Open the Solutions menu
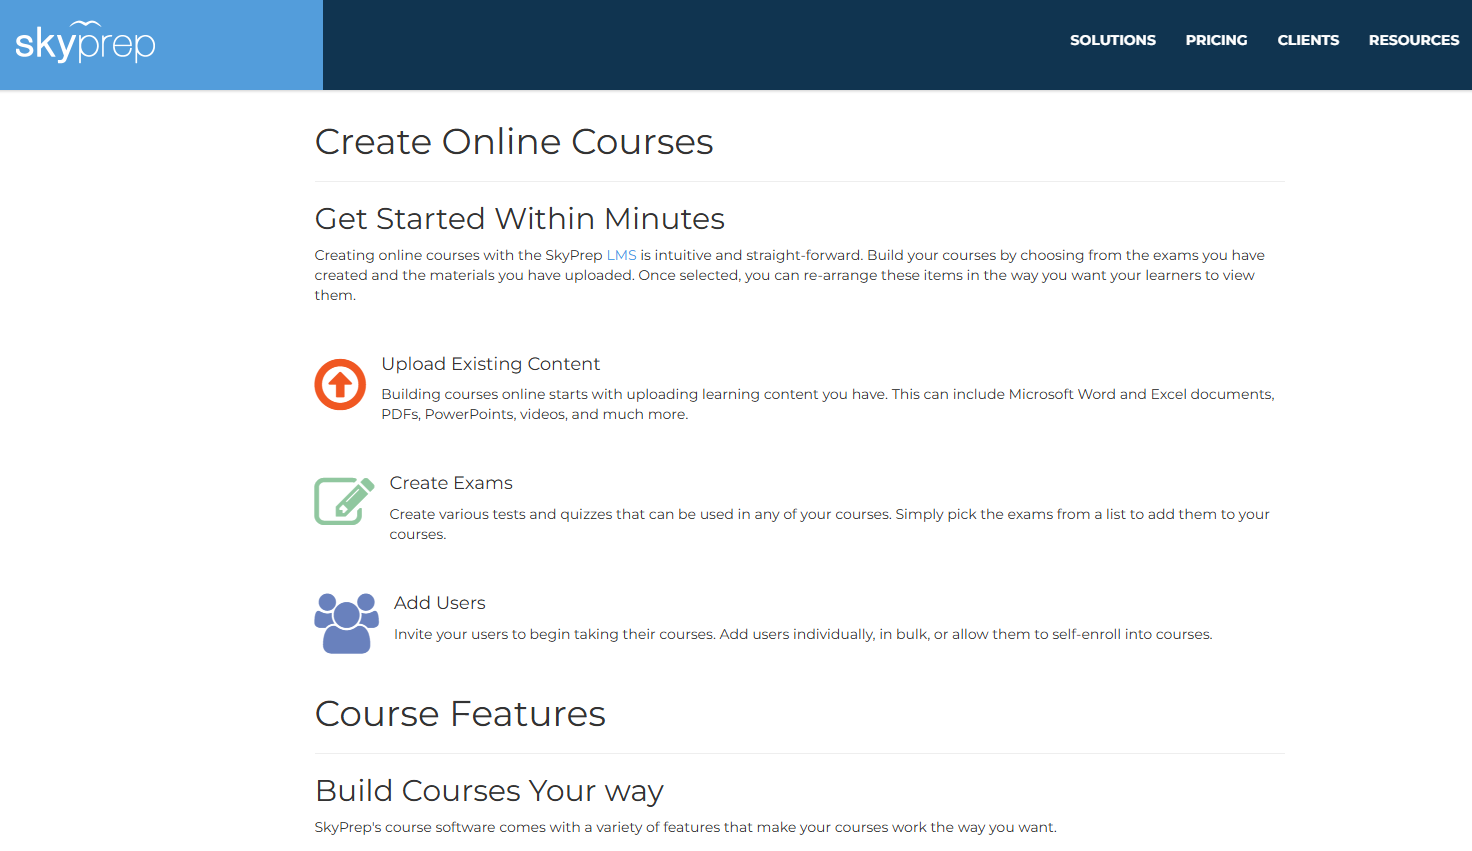The width and height of the screenshot is (1472, 851). [1113, 40]
